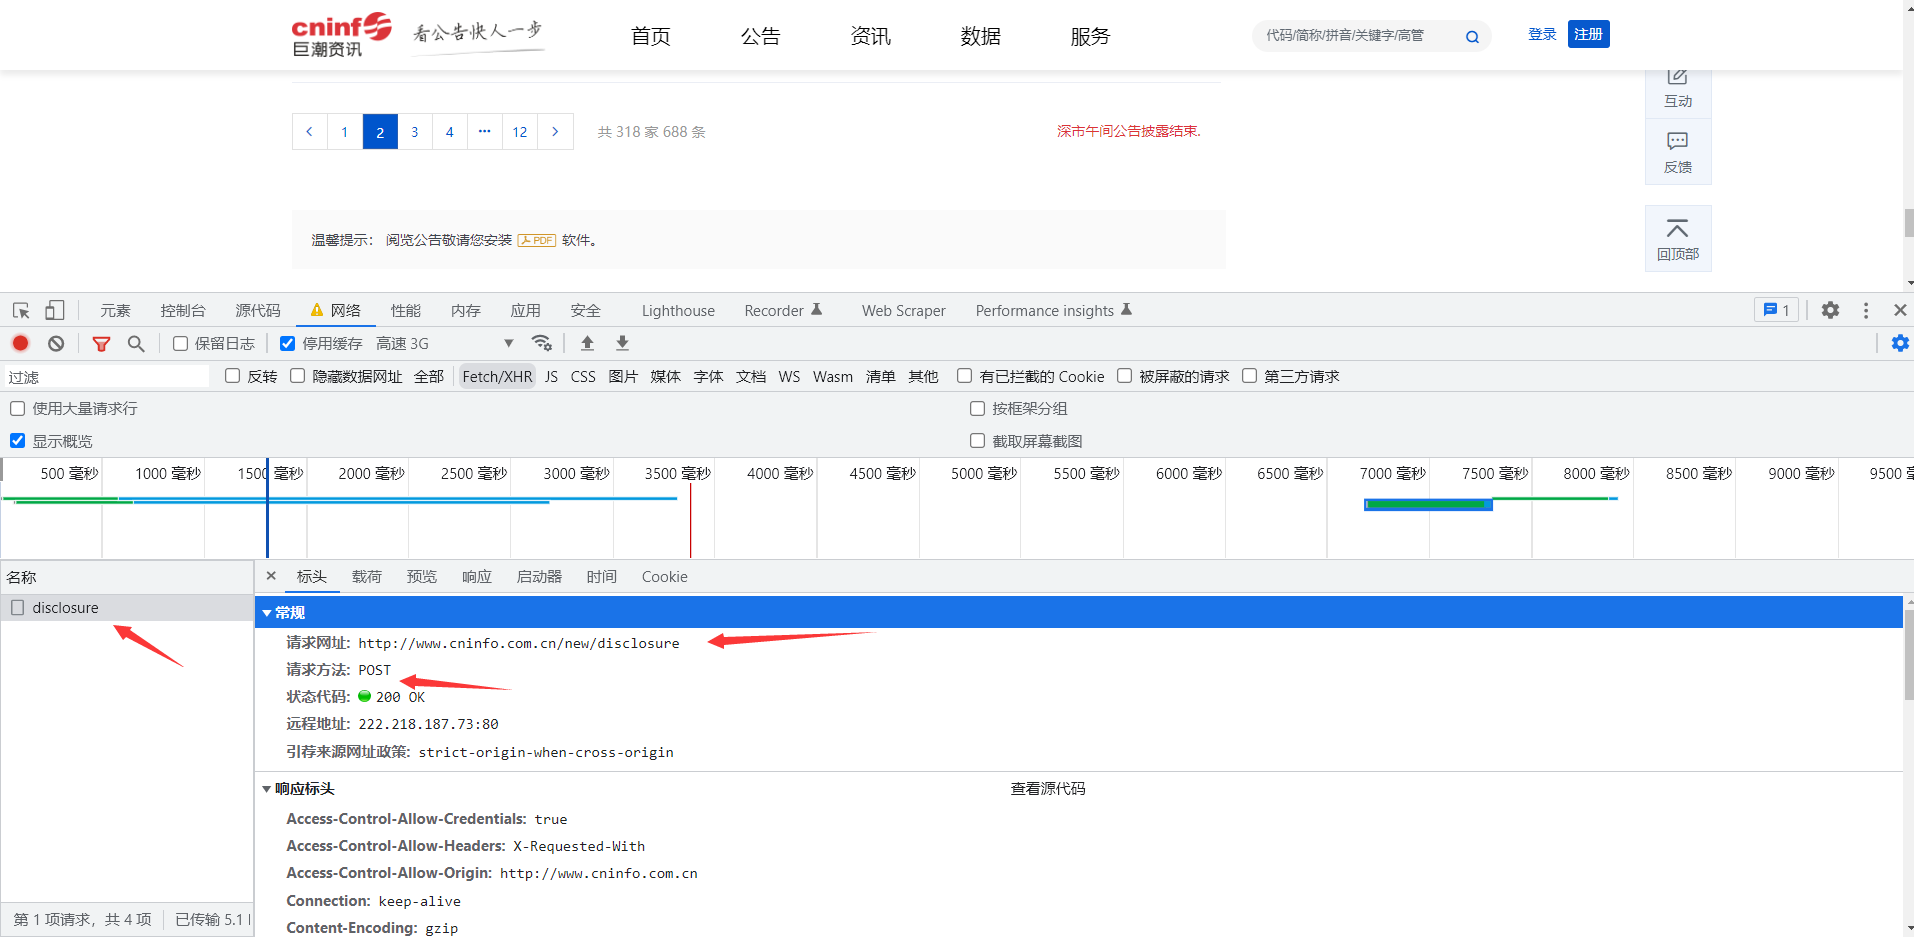Click the 回顶部 back-to-top button
The width and height of the screenshot is (1914, 937).
click(1678, 238)
